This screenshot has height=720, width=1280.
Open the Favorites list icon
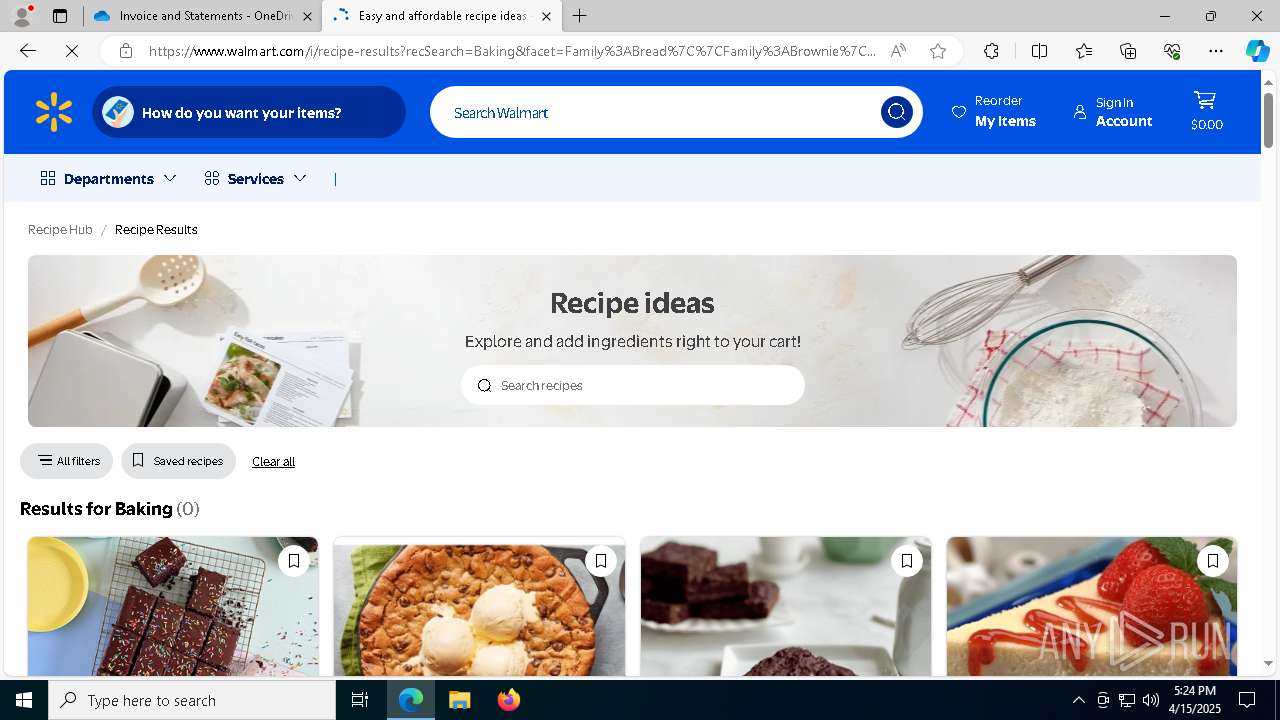pyautogui.click(x=1084, y=51)
